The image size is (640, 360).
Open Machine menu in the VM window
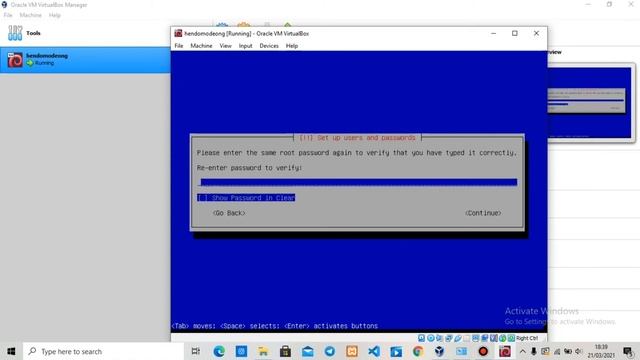pos(201,46)
